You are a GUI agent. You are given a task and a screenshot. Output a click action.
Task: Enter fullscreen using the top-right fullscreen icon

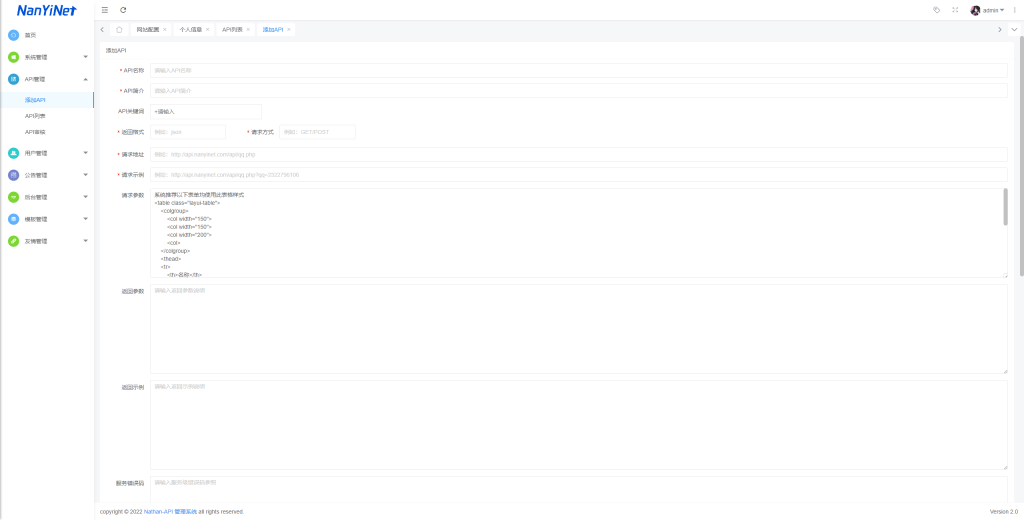point(955,10)
